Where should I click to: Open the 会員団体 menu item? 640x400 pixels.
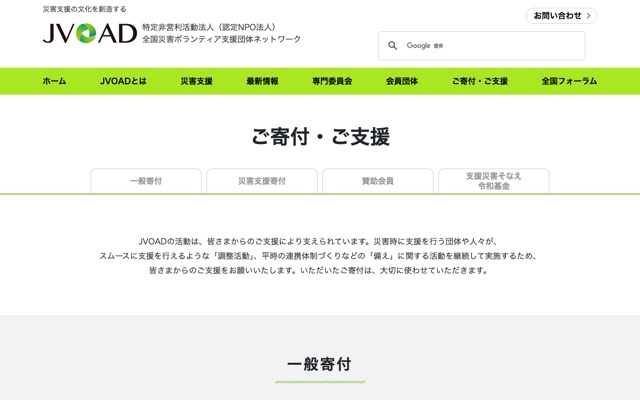click(x=402, y=81)
